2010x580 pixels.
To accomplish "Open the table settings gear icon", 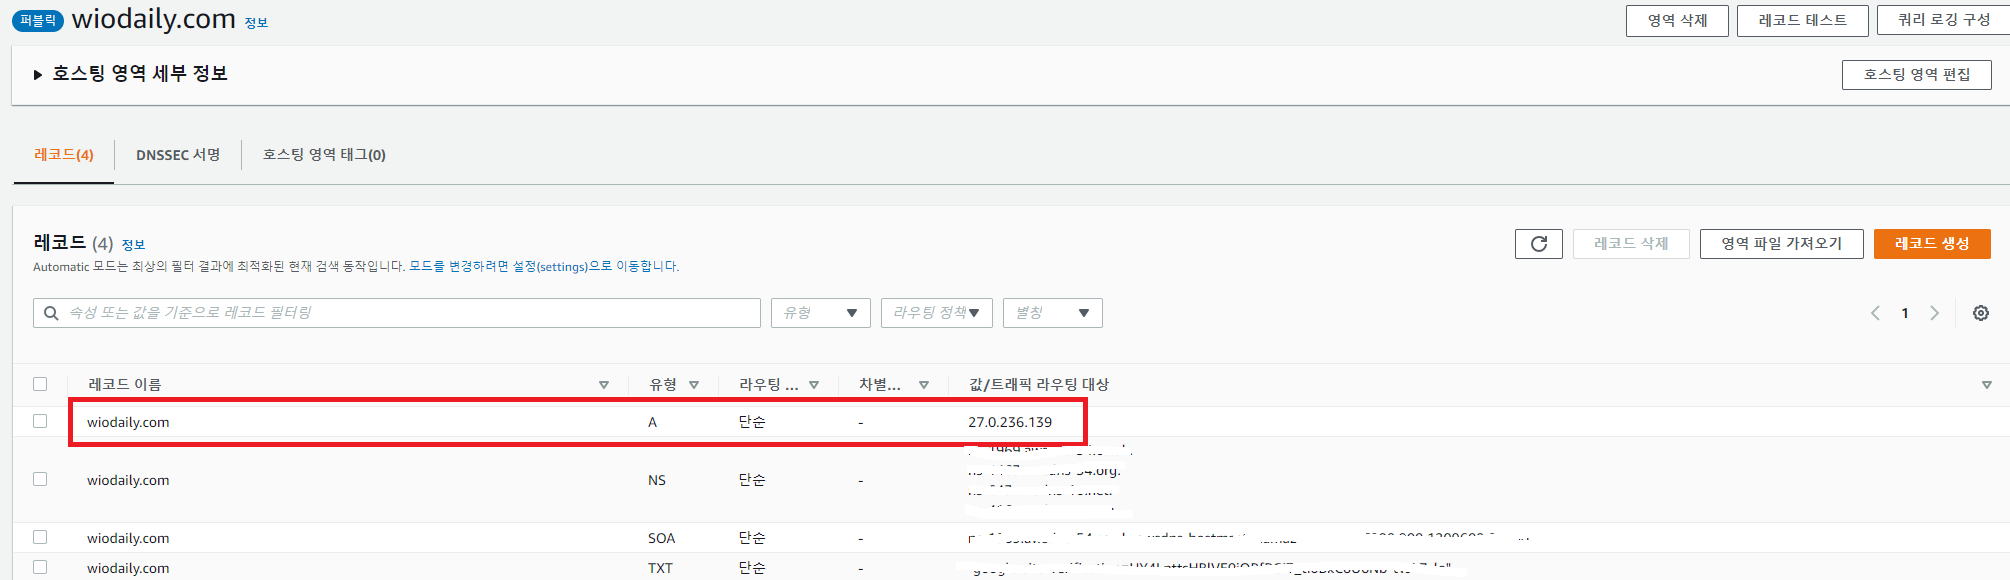I will pos(1981,313).
